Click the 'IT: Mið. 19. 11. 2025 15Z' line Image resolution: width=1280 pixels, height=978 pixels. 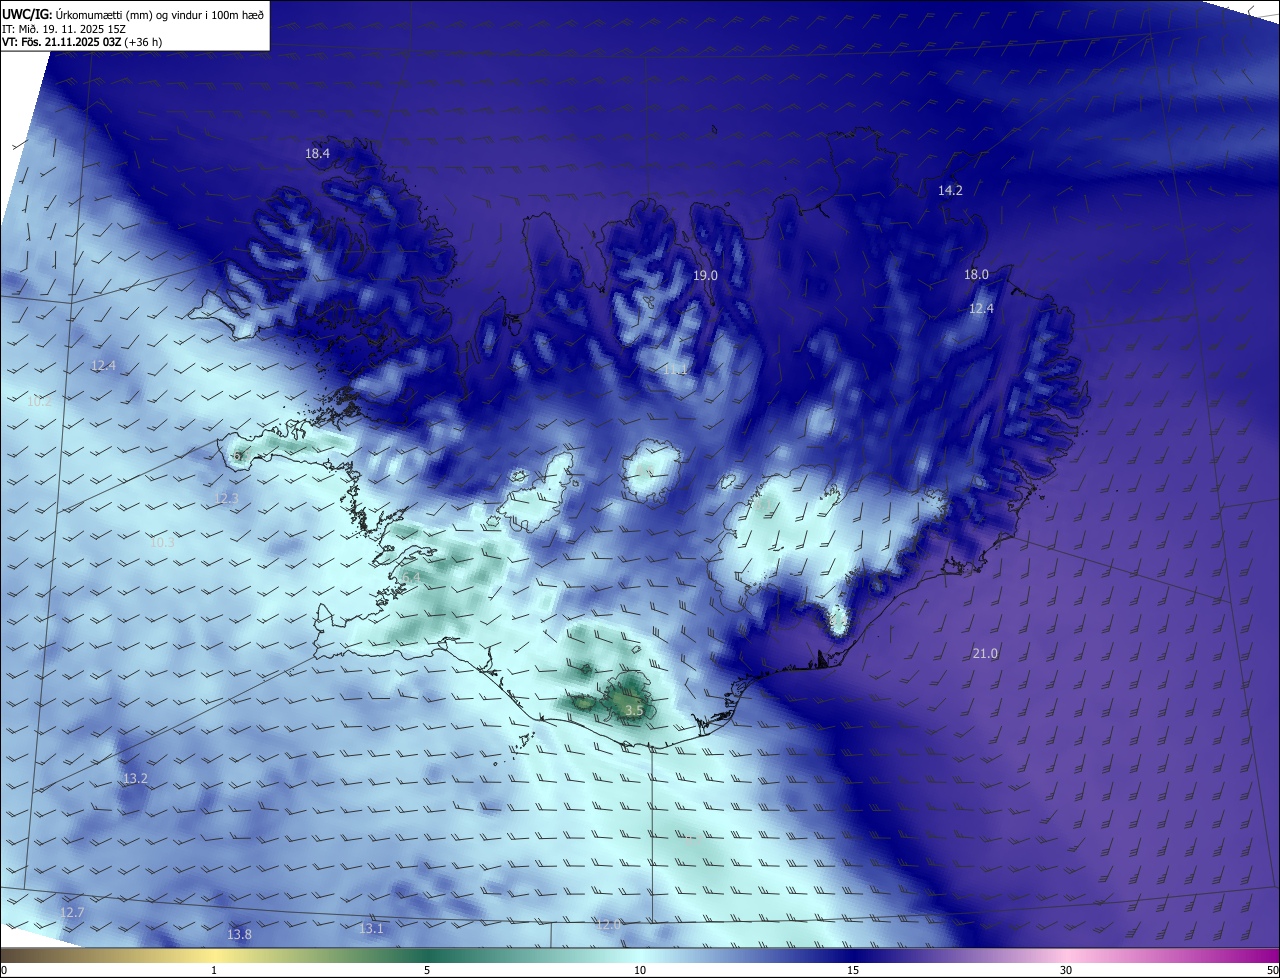pyautogui.click(x=63, y=29)
